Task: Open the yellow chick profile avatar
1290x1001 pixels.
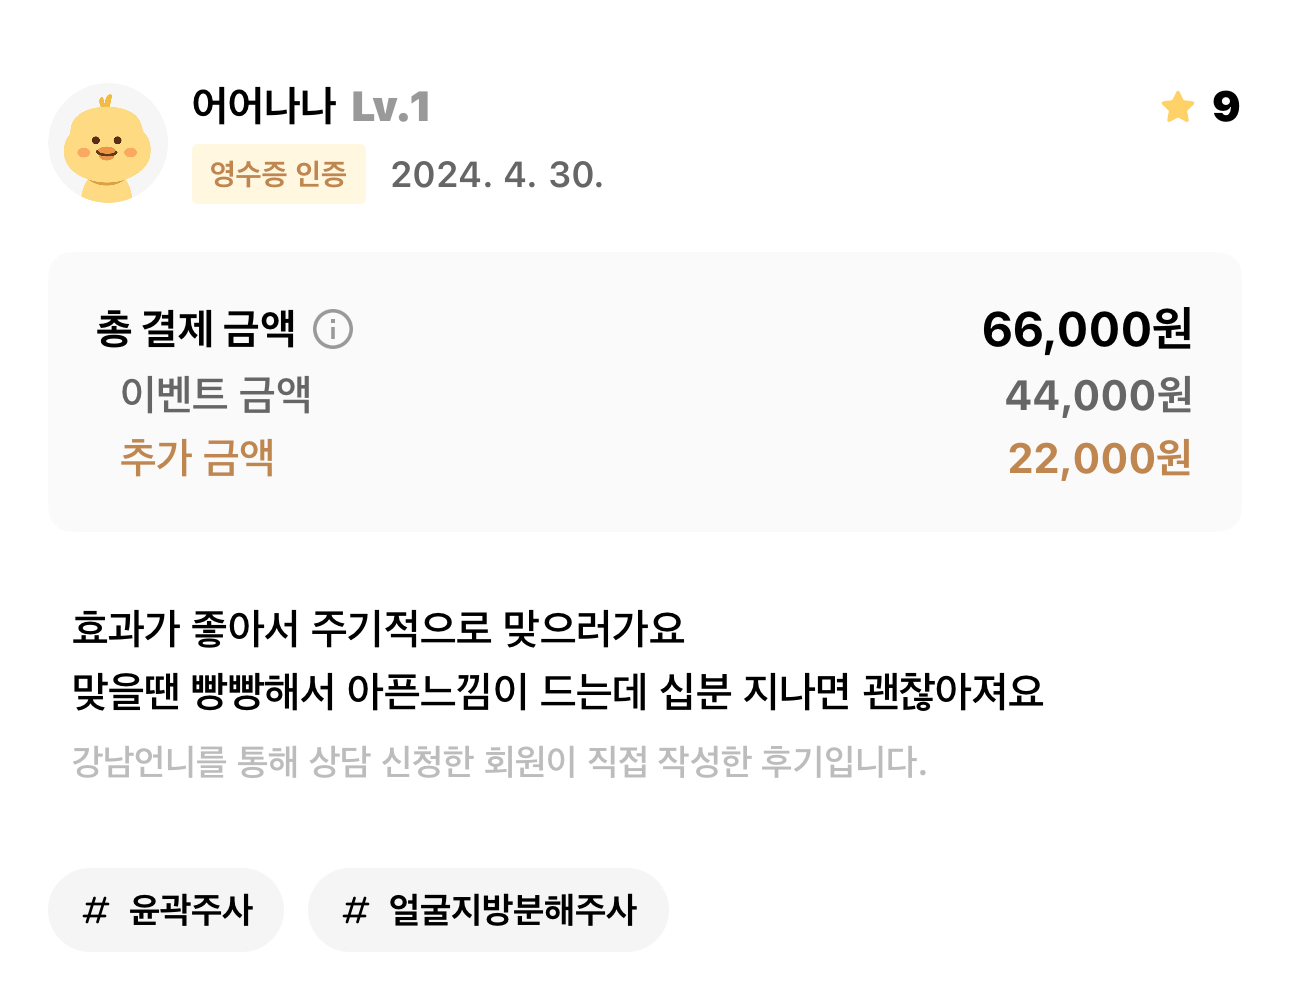Action: (x=108, y=143)
